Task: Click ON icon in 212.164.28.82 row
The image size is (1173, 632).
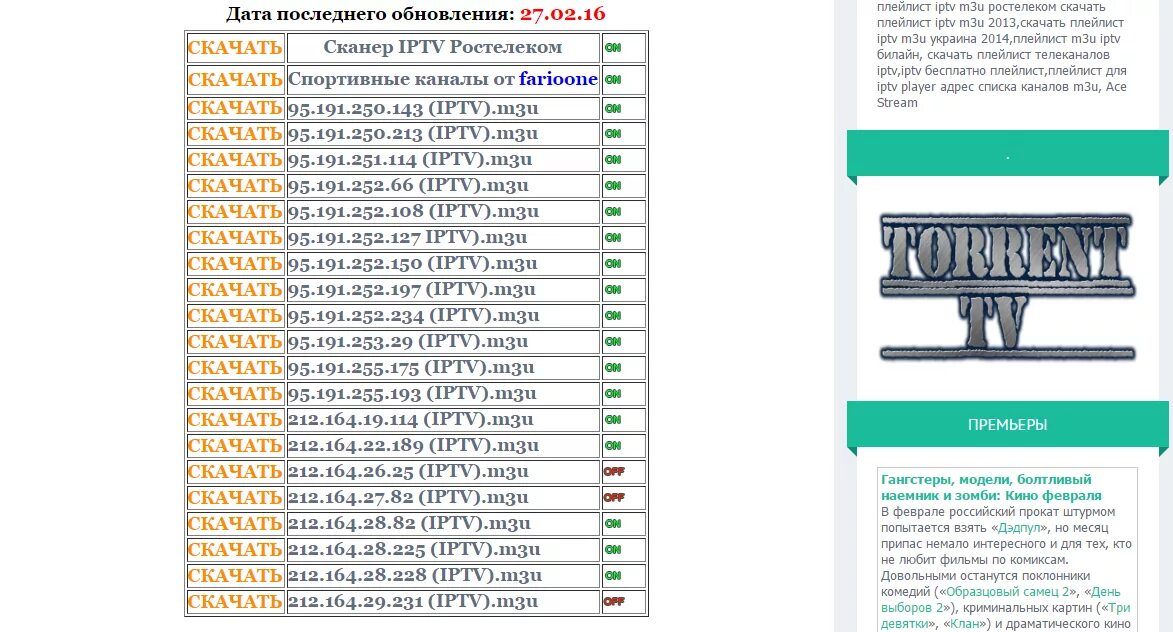Action: click(x=613, y=524)
